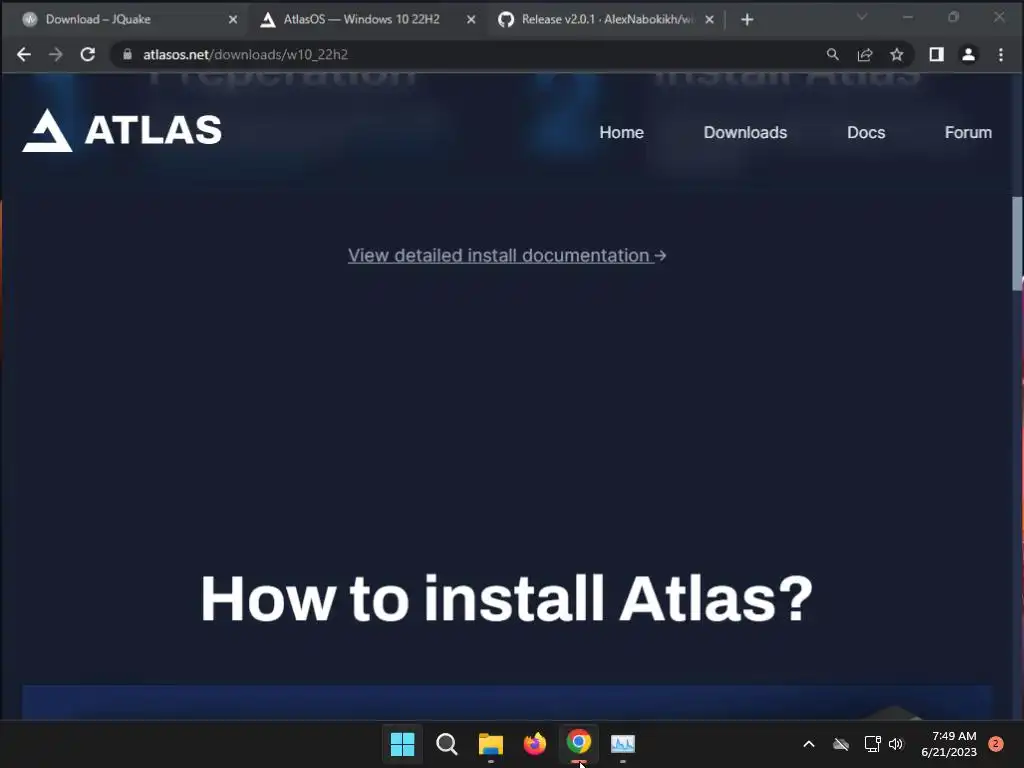Screen dimensions: 1024x768
Task: Reload the AtlasOS page
Action: pos(88,55)
